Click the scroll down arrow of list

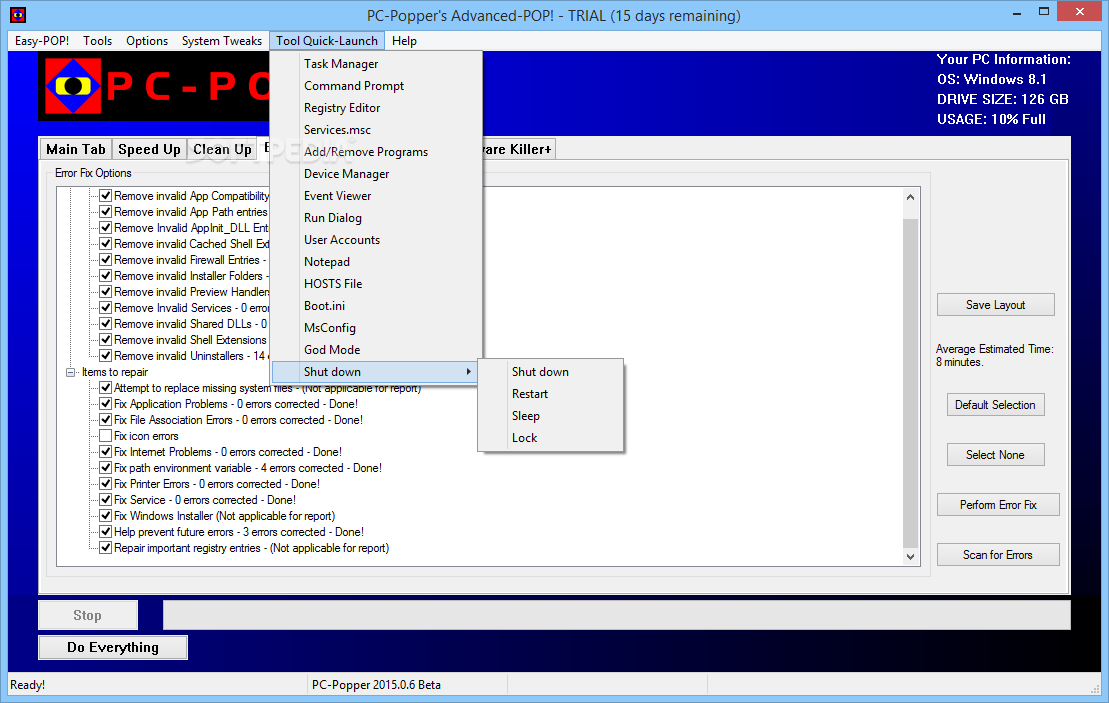click(x=910, y=557)
